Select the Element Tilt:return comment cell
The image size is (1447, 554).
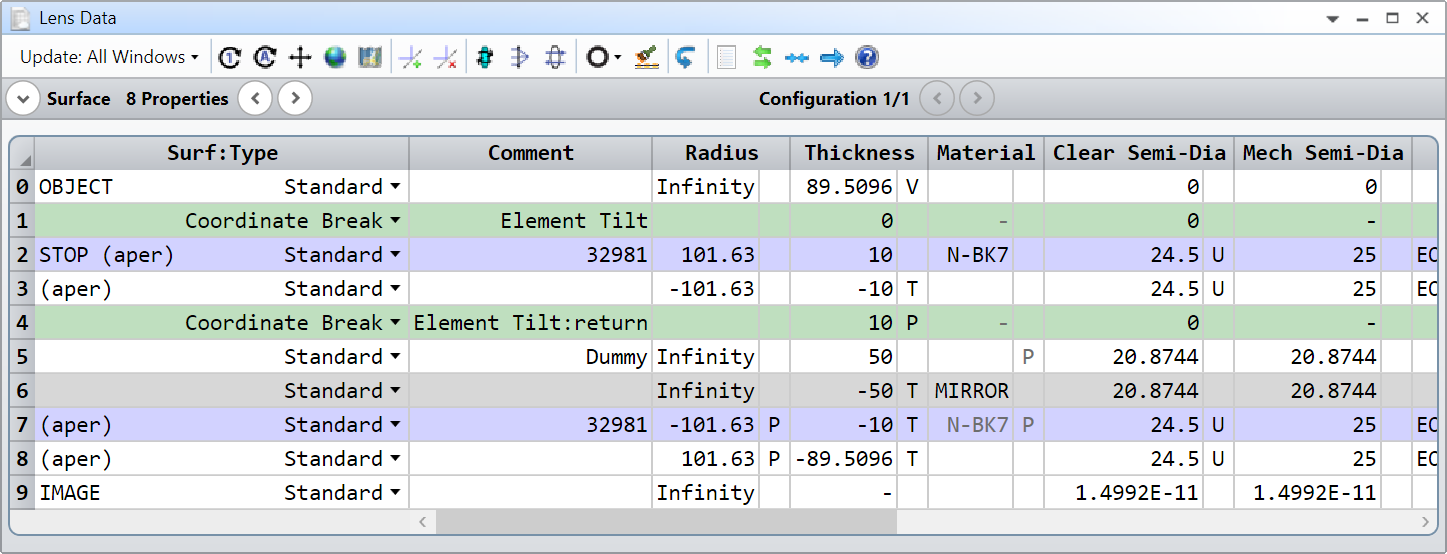click(530, 323)
